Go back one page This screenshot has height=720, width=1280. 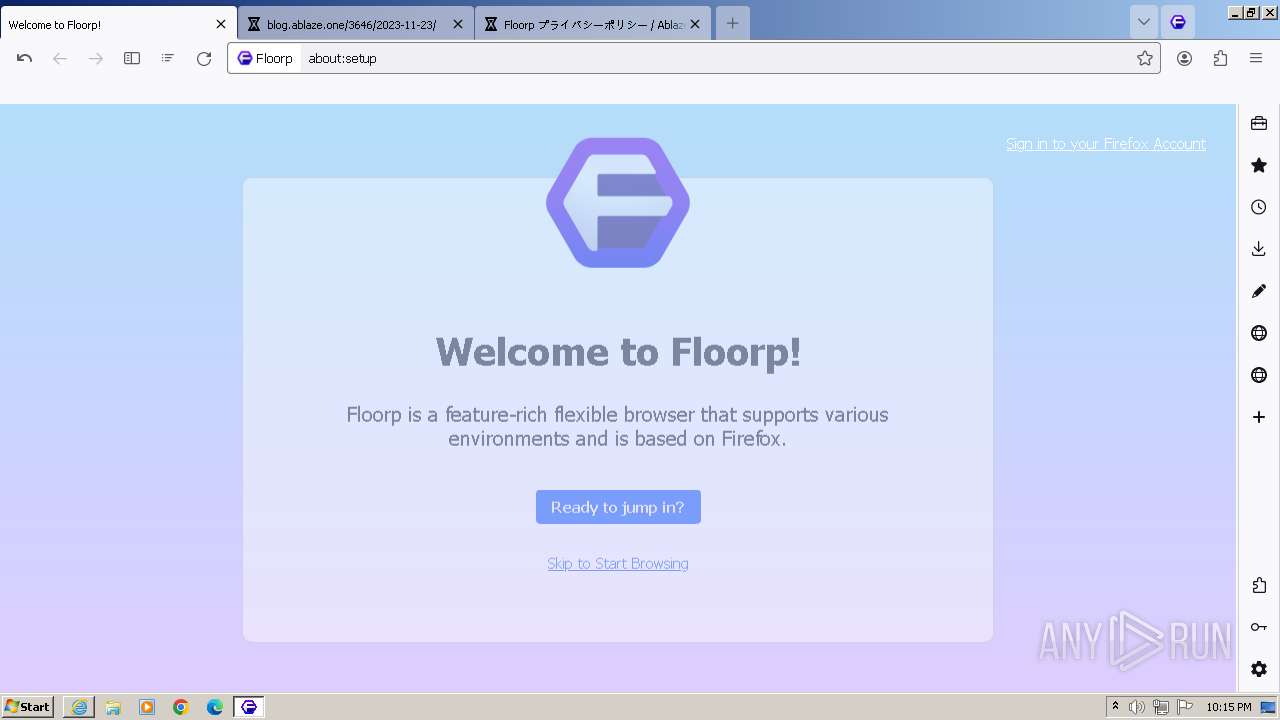pyautogui.click(x=60, y=59)
